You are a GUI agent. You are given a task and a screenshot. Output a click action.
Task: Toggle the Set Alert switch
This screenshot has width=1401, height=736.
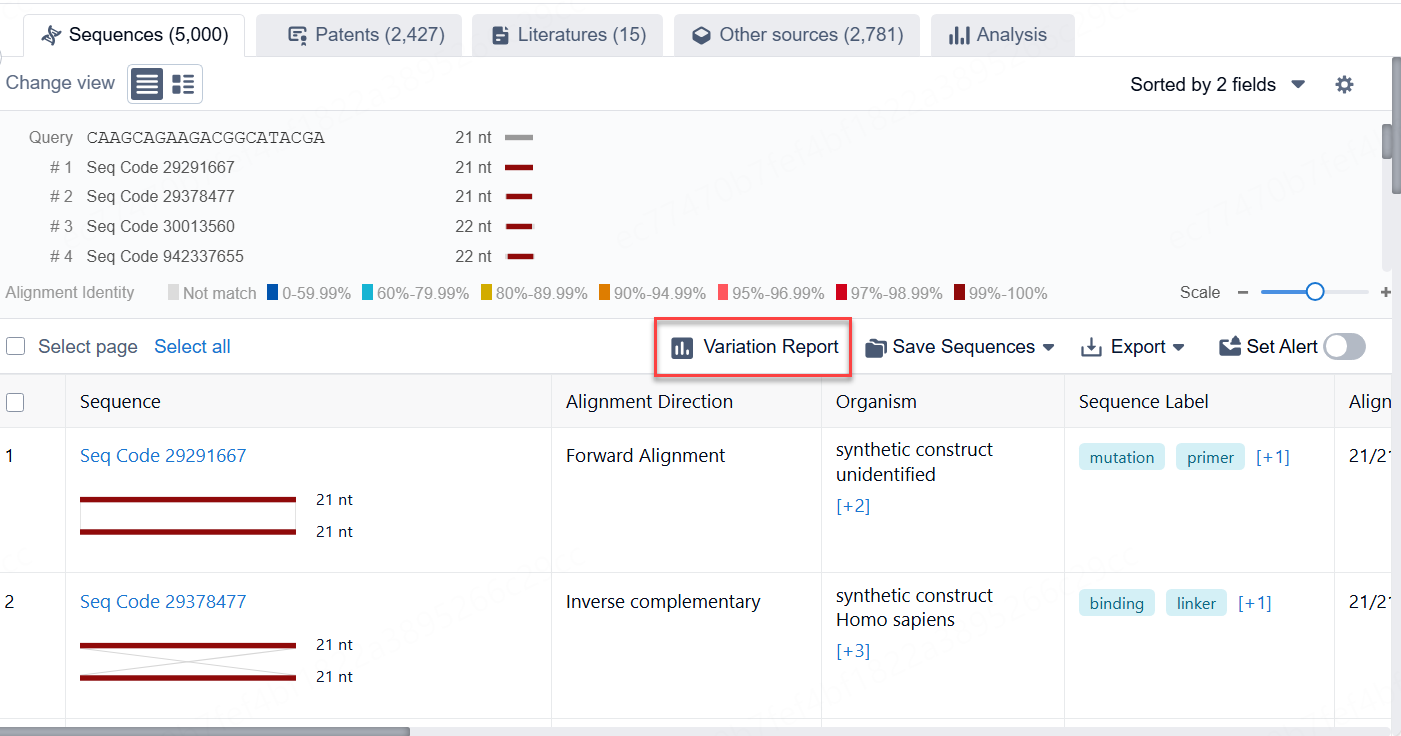pyautogui.click(x=1344, y=347)
